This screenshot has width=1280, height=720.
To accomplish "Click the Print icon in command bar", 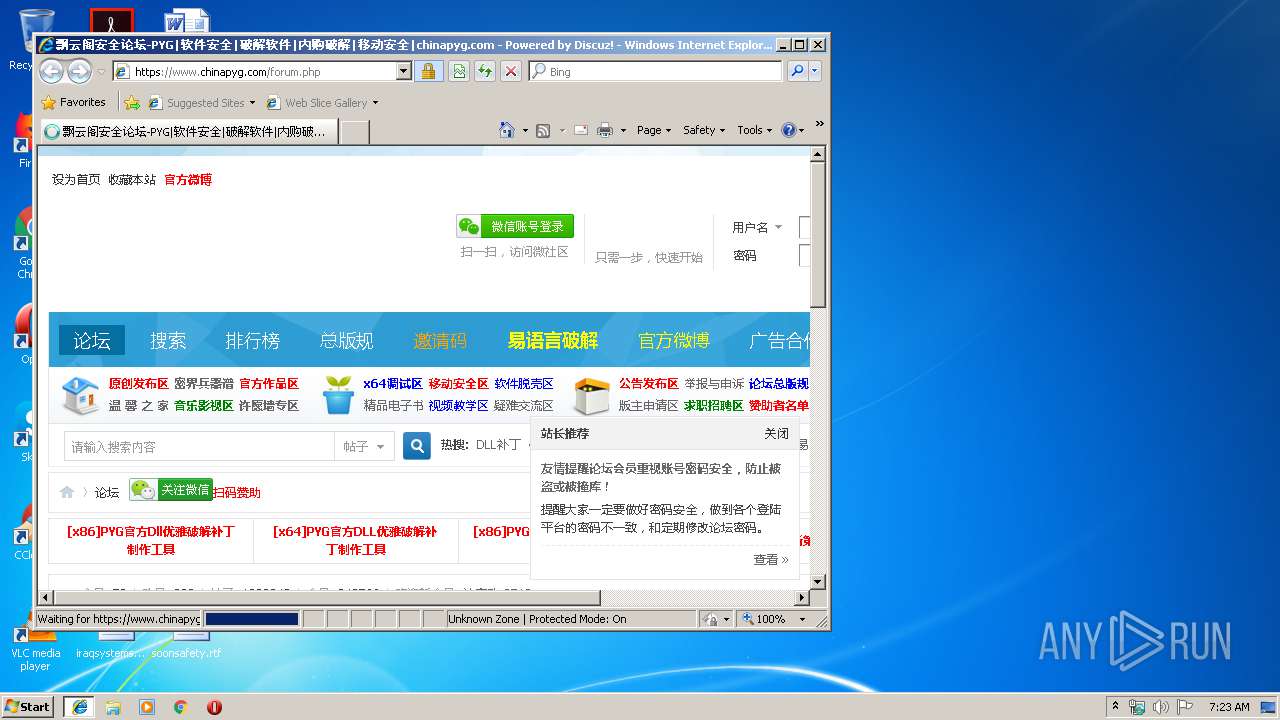I will [605, 130].
